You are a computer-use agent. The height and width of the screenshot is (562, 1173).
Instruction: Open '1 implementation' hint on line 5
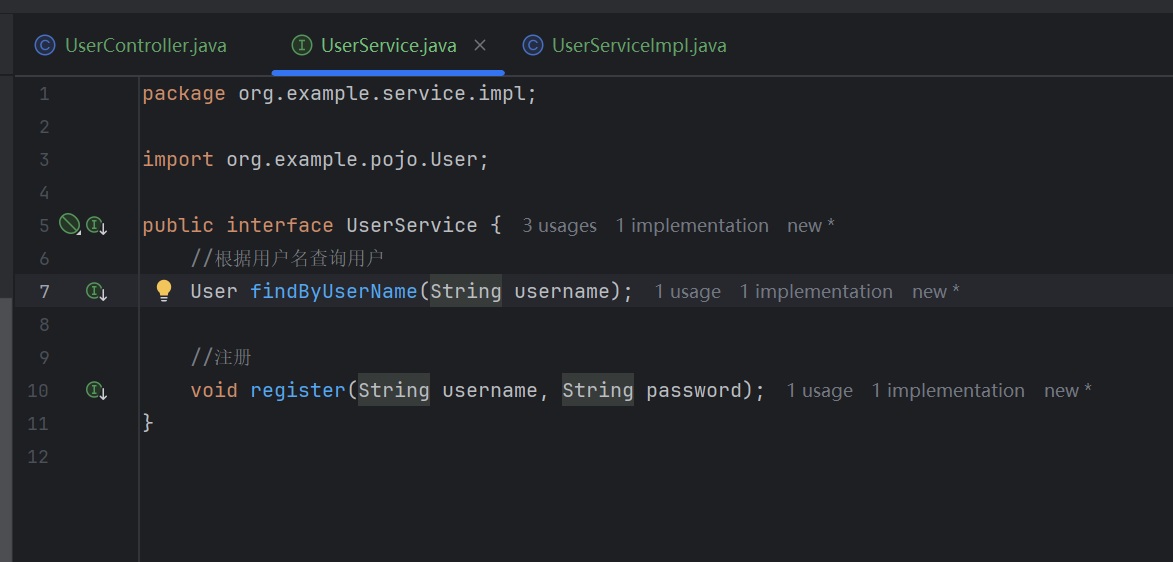692,226
